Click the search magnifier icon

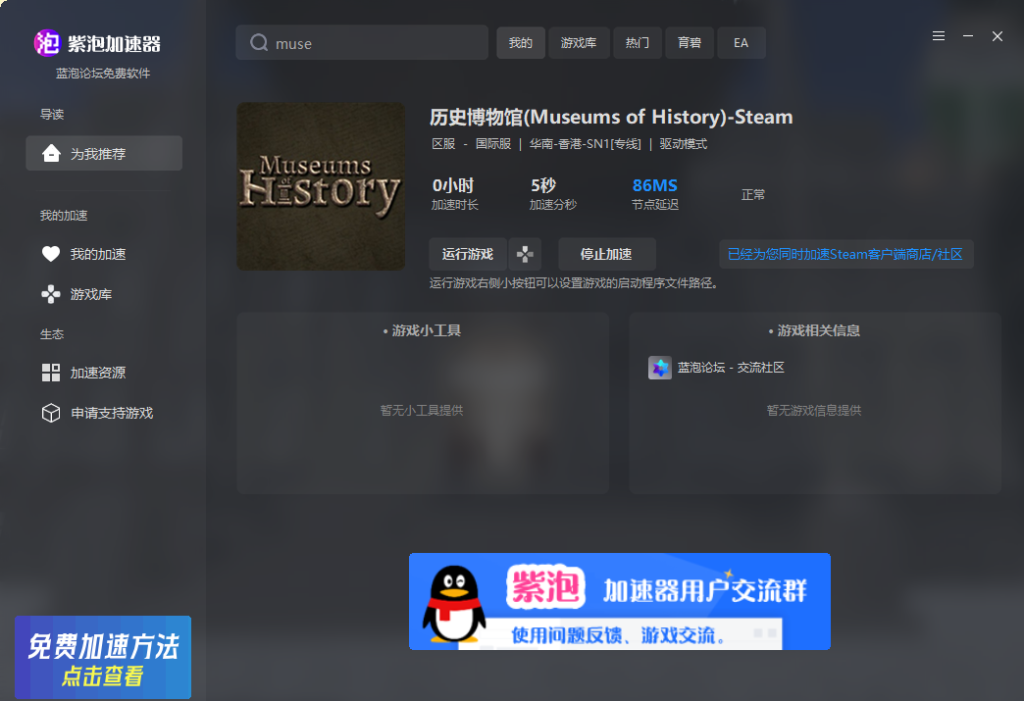click(259, 42)
